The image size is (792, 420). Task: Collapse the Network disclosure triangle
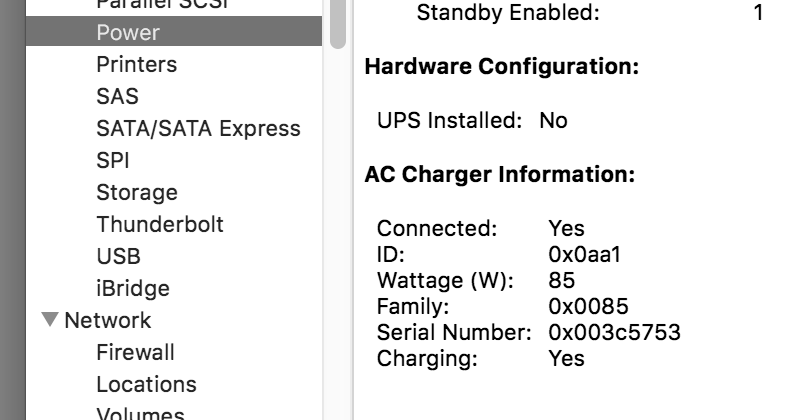point(50,320)
